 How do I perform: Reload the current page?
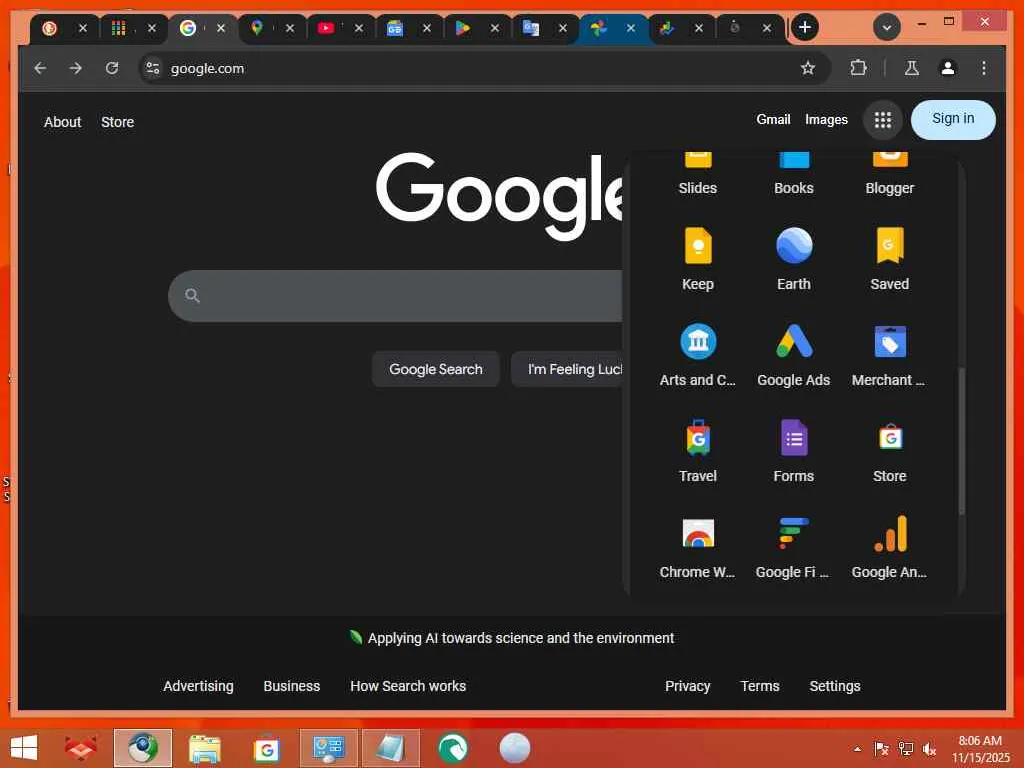tap(112, 68)
